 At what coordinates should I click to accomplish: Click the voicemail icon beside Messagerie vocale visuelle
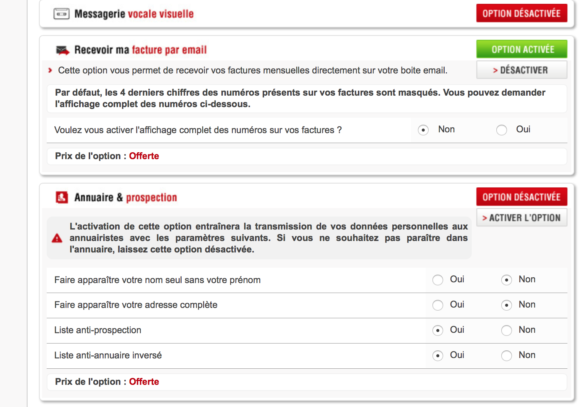coord(61,14)
